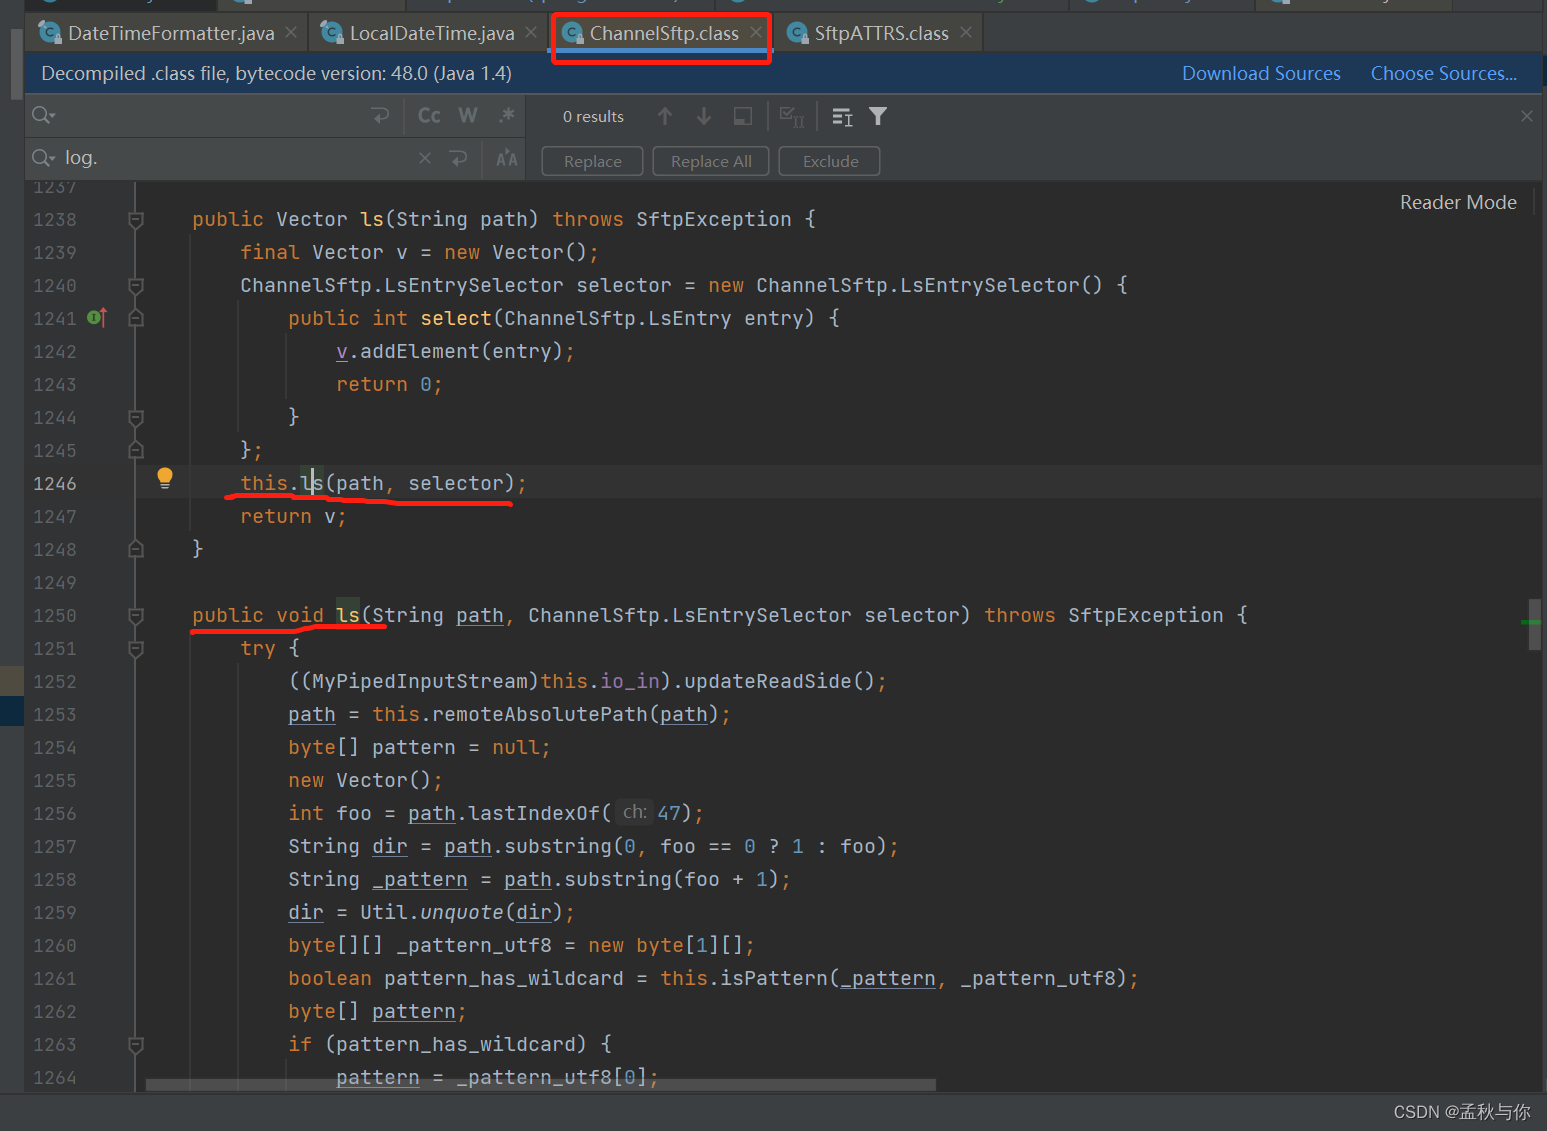Open the search results filter icon
1547x1131 pixels.
coord(877,116)
